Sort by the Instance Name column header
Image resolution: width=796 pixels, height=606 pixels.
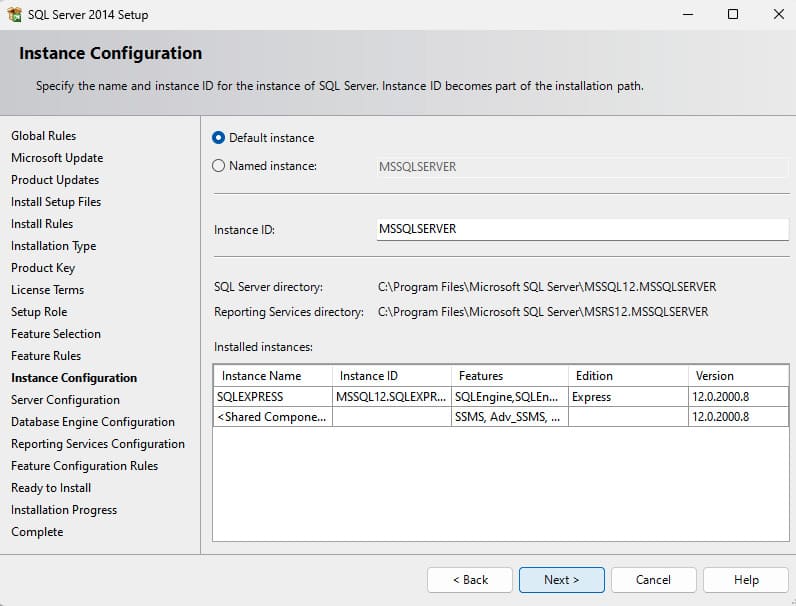272,376
